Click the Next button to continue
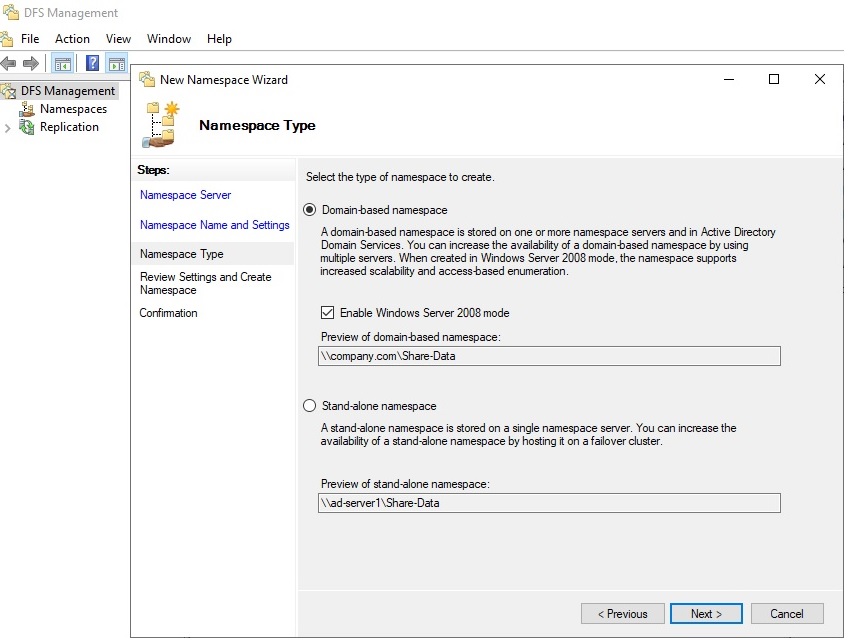The height and width of the screenshot is (644, 848). [706, 613]
